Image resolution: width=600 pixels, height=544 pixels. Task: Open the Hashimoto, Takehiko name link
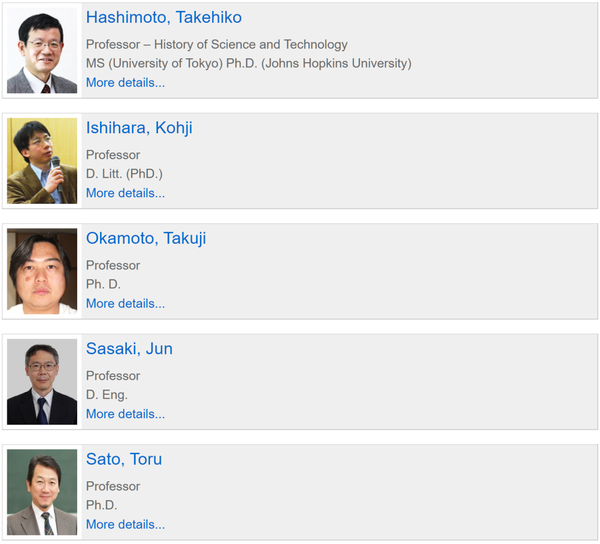pyautogui.click(x=163, y=18)
